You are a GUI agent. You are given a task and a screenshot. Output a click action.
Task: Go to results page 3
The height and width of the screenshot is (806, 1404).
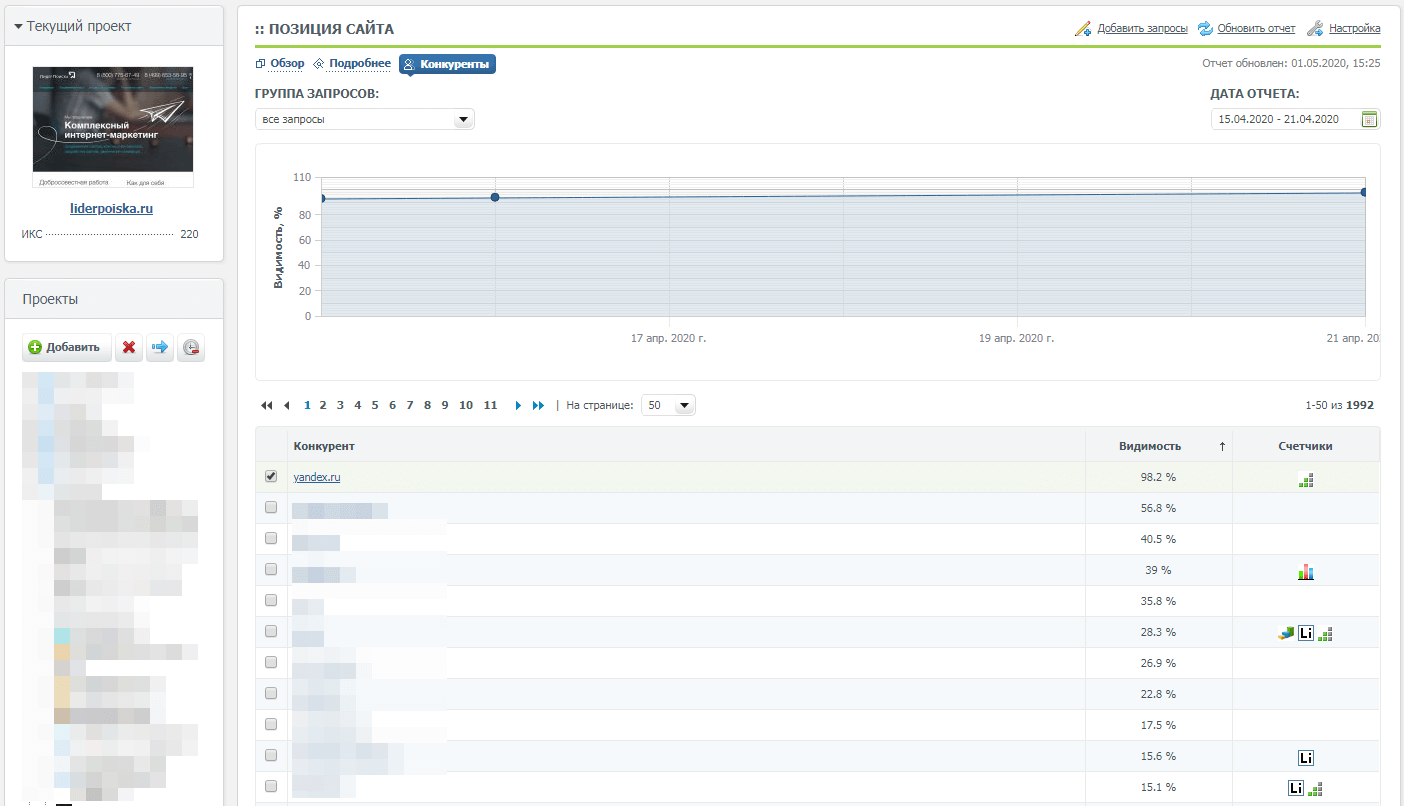(340, 406)
